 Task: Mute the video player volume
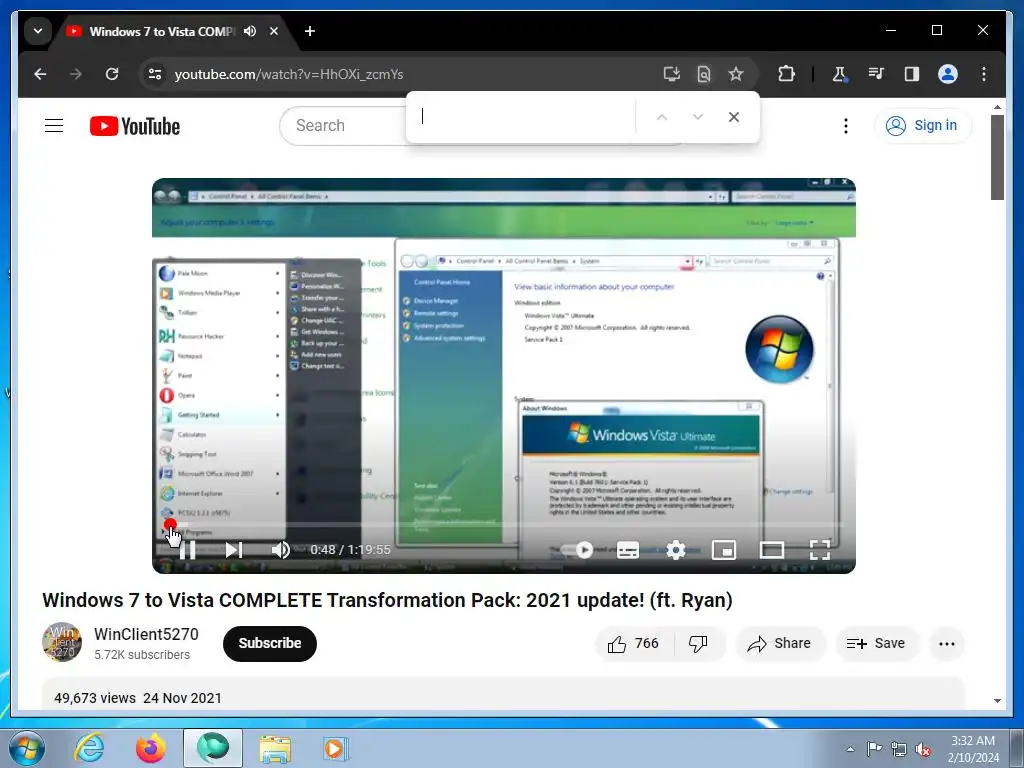pyautogui.click(x=281, y=550)
